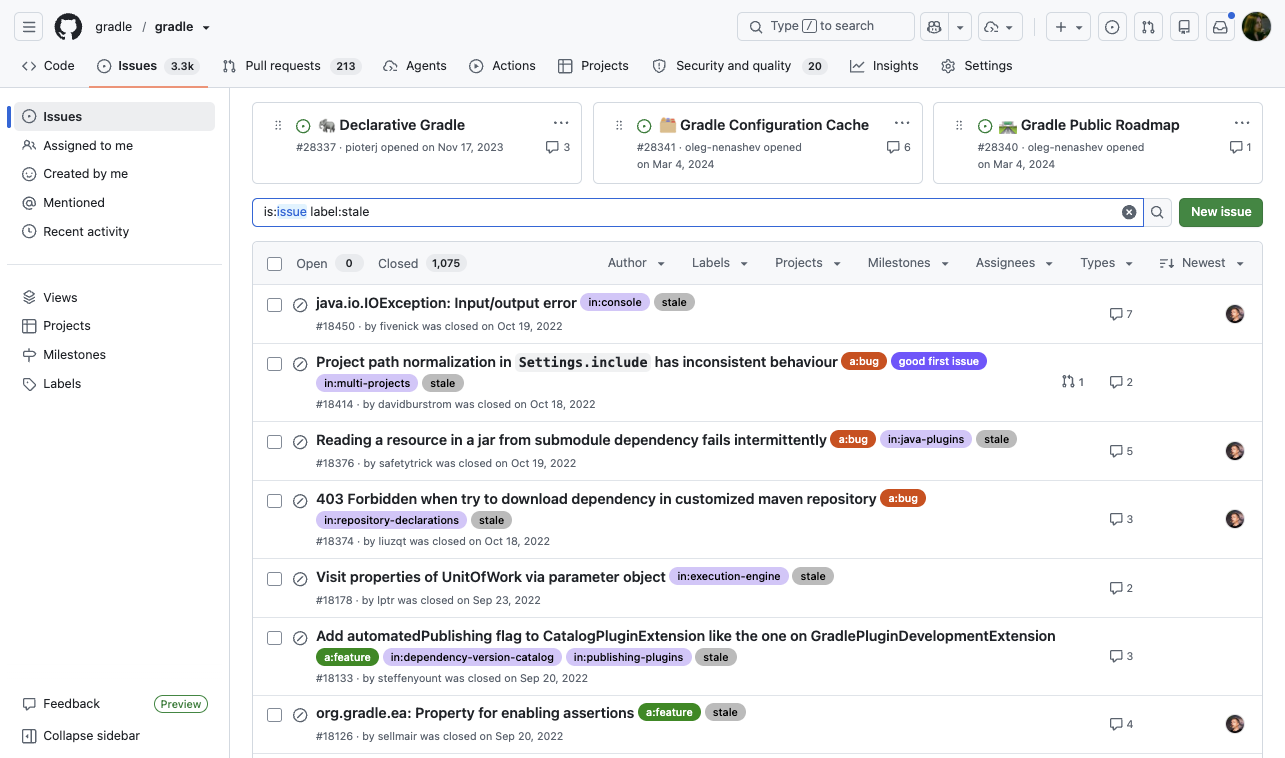Select the 403 Forbidden issue checkbox
Image resolution: width=1285 pixels, height=758 pixels.
coord(274,501)
